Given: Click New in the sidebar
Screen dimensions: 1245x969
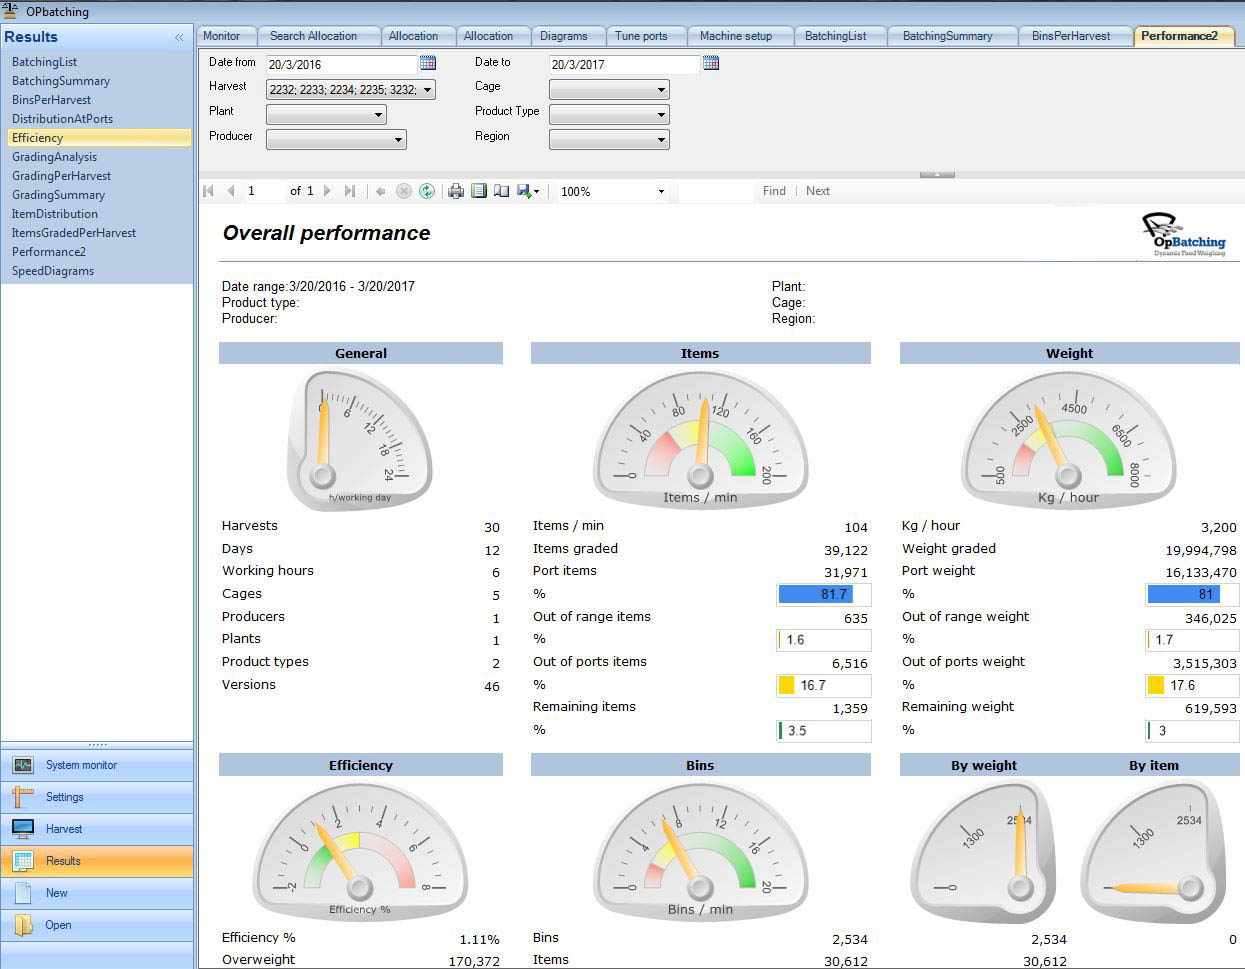Looking at the screenshot, I should [97, 893].
